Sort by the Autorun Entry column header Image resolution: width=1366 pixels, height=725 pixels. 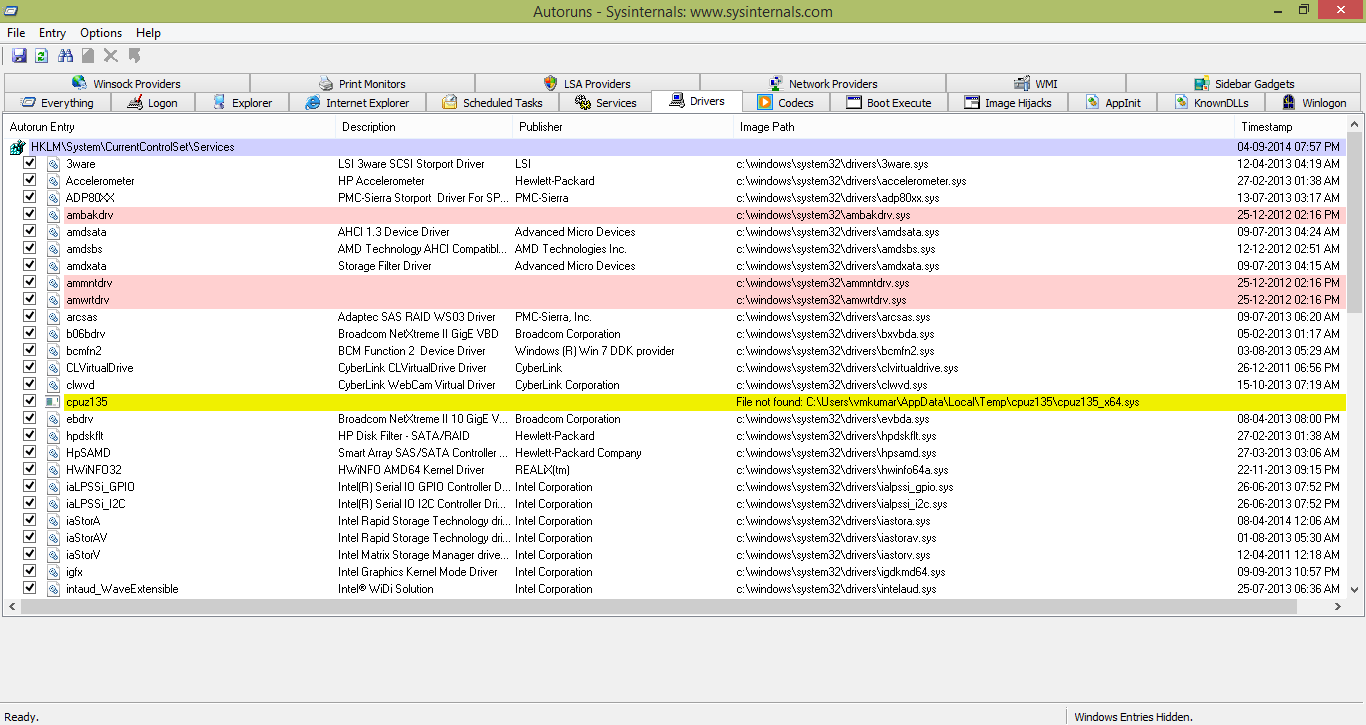(169, 127)
